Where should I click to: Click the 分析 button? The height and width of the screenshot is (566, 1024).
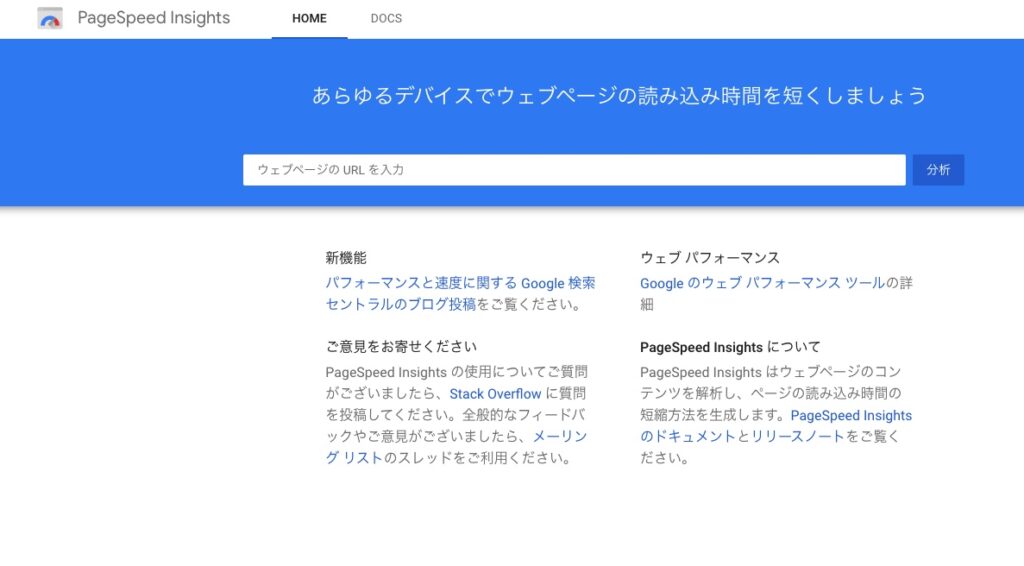tap(938, 170)
